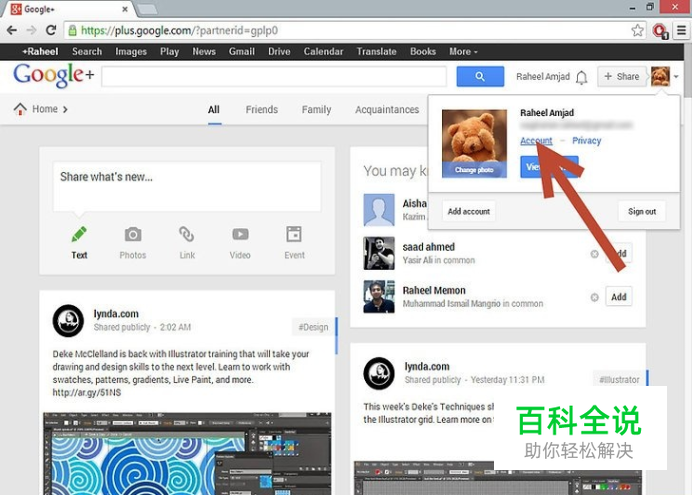Click the browser back arrow

[12, 30]
